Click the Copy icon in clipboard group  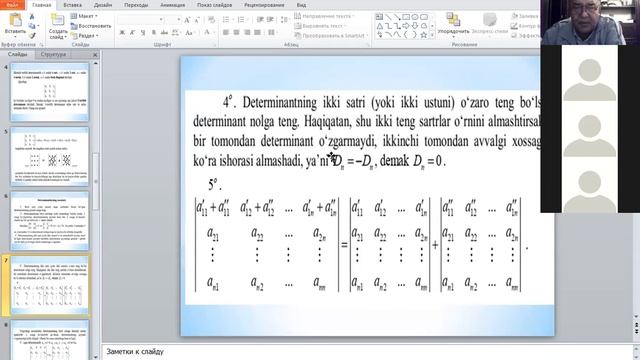(x=32, y=26)
